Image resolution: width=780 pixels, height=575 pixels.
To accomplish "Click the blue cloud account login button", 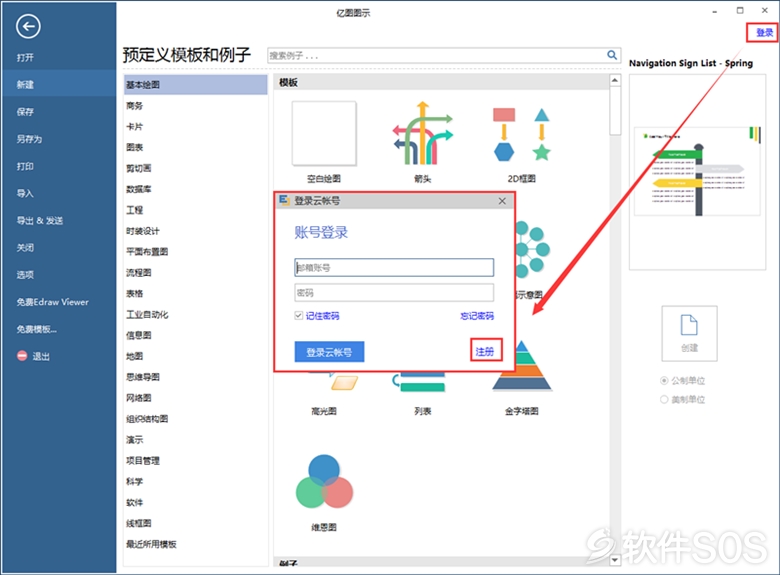I will pos(329,352).
